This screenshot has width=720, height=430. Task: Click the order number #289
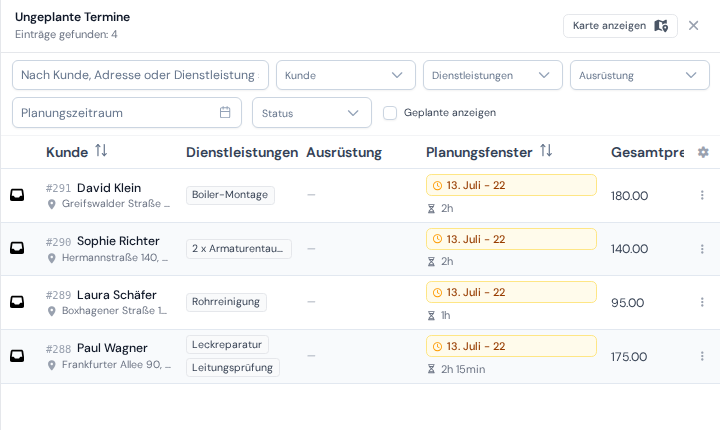tap(58, 295)
